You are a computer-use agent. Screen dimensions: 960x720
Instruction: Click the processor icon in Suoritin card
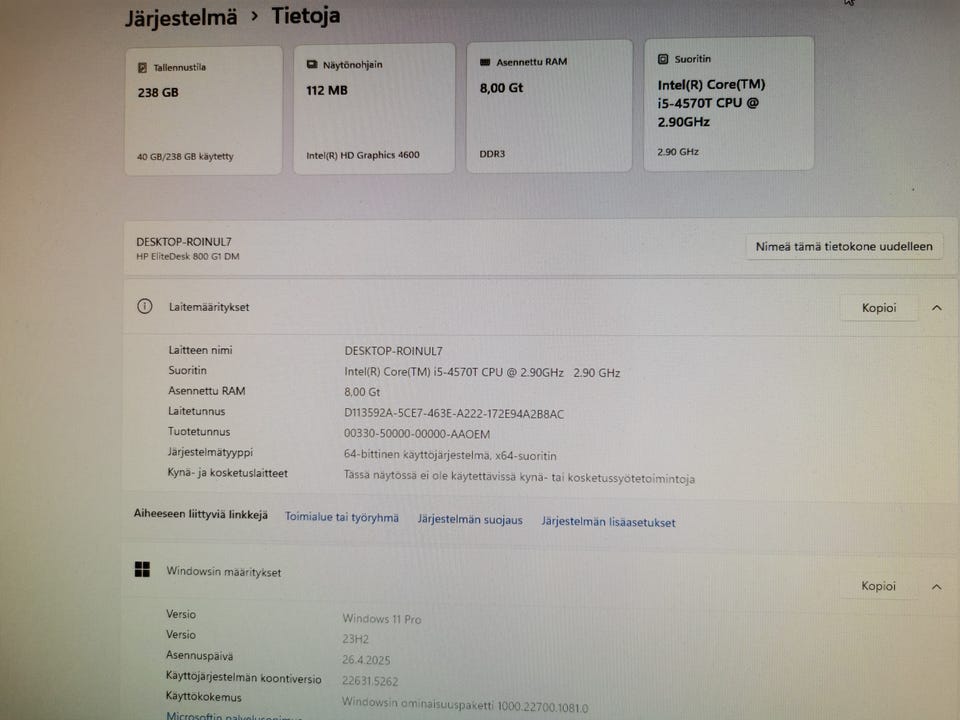coord(662,59)
